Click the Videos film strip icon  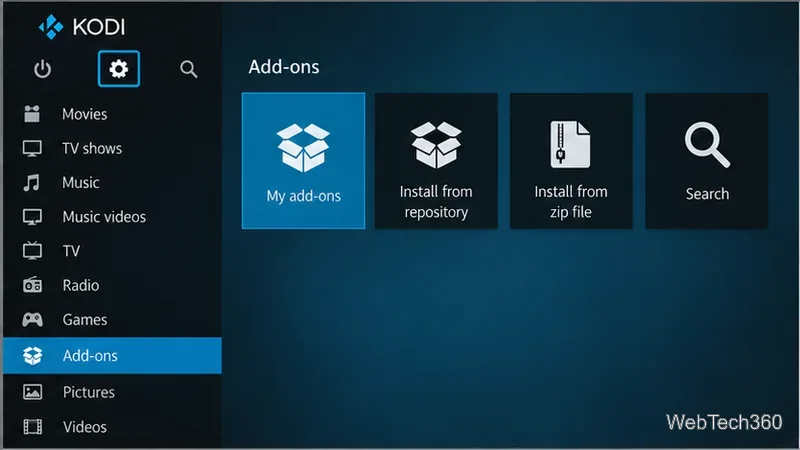(32, 427)
